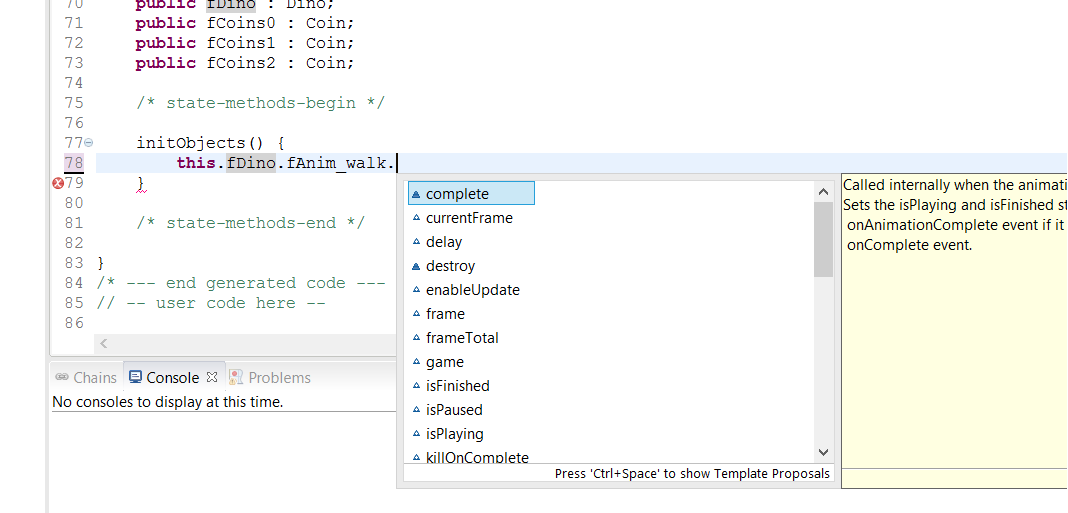The height and width of the screenshot is (513, 1068).
Task: Click the method icon beside 'destroy'
Action: (x=416, y=266)
